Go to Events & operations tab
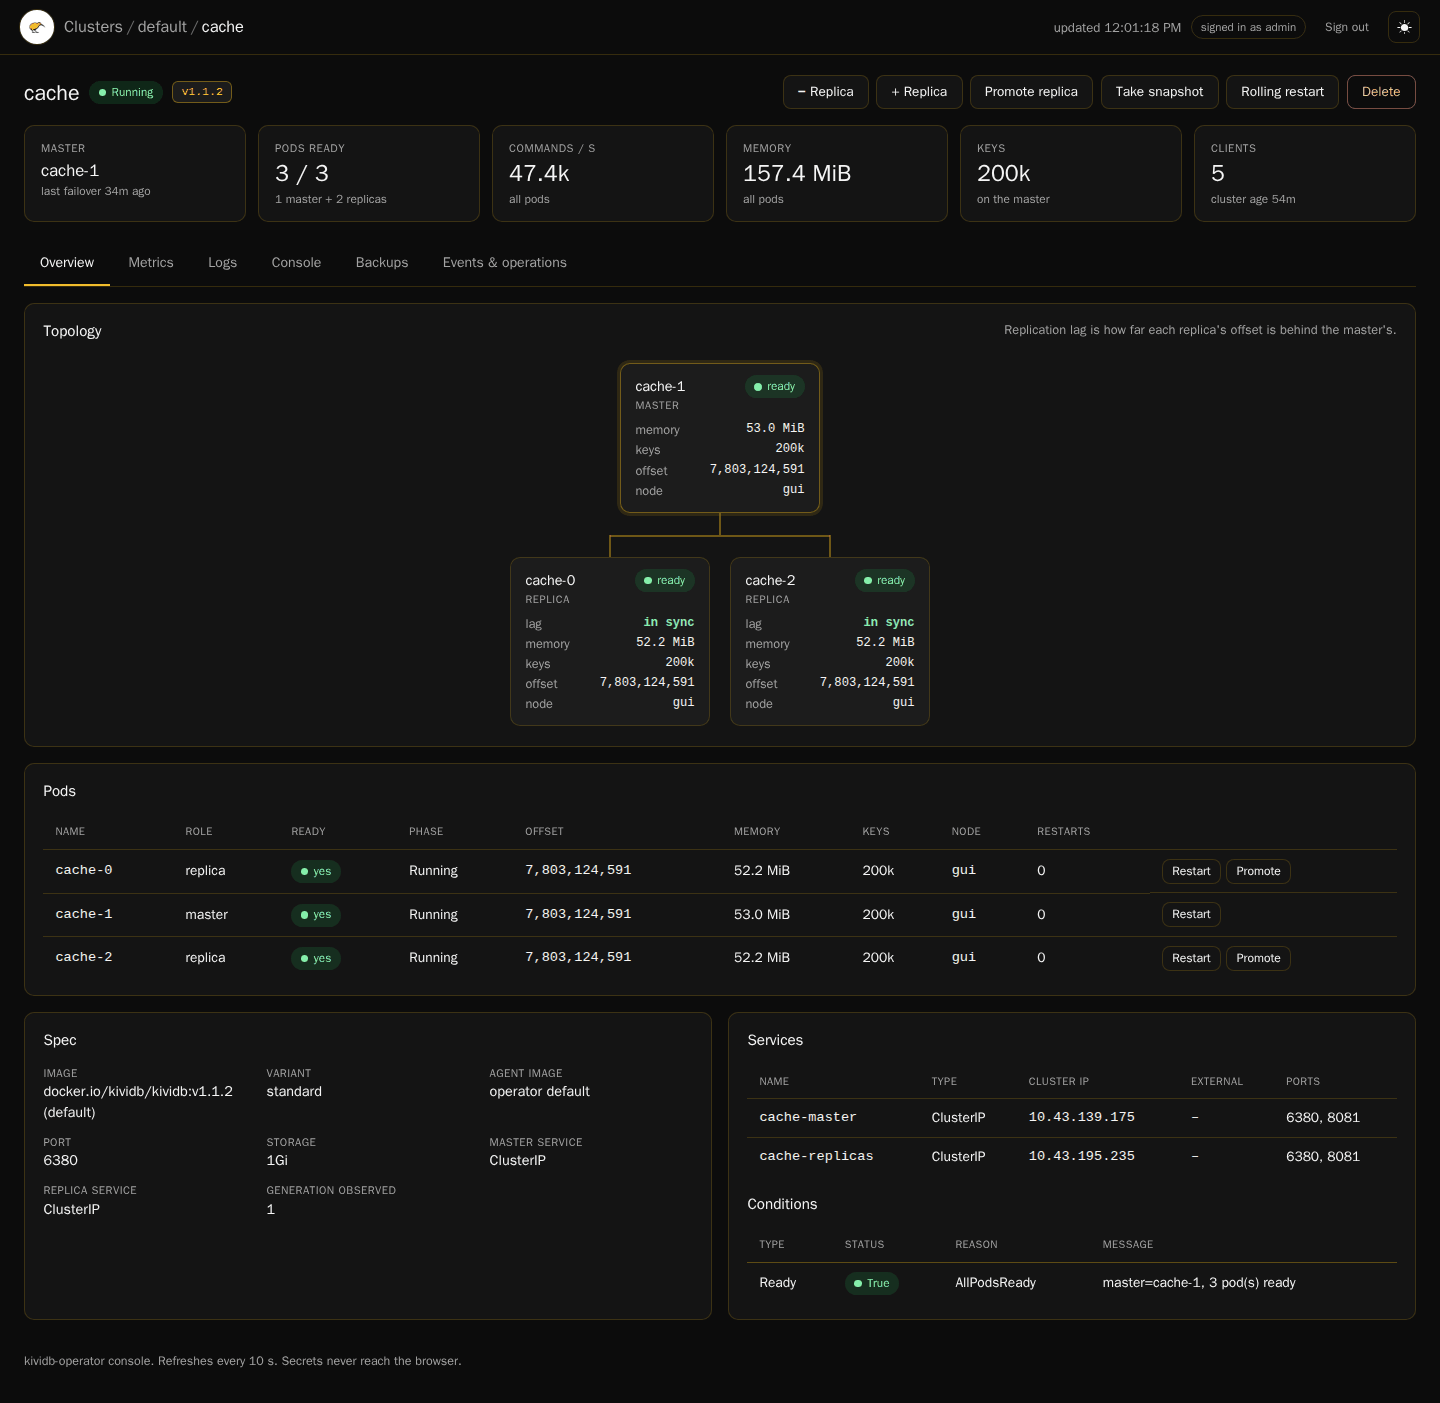This screenshot has height=1403, width=1440. (505, 263)
